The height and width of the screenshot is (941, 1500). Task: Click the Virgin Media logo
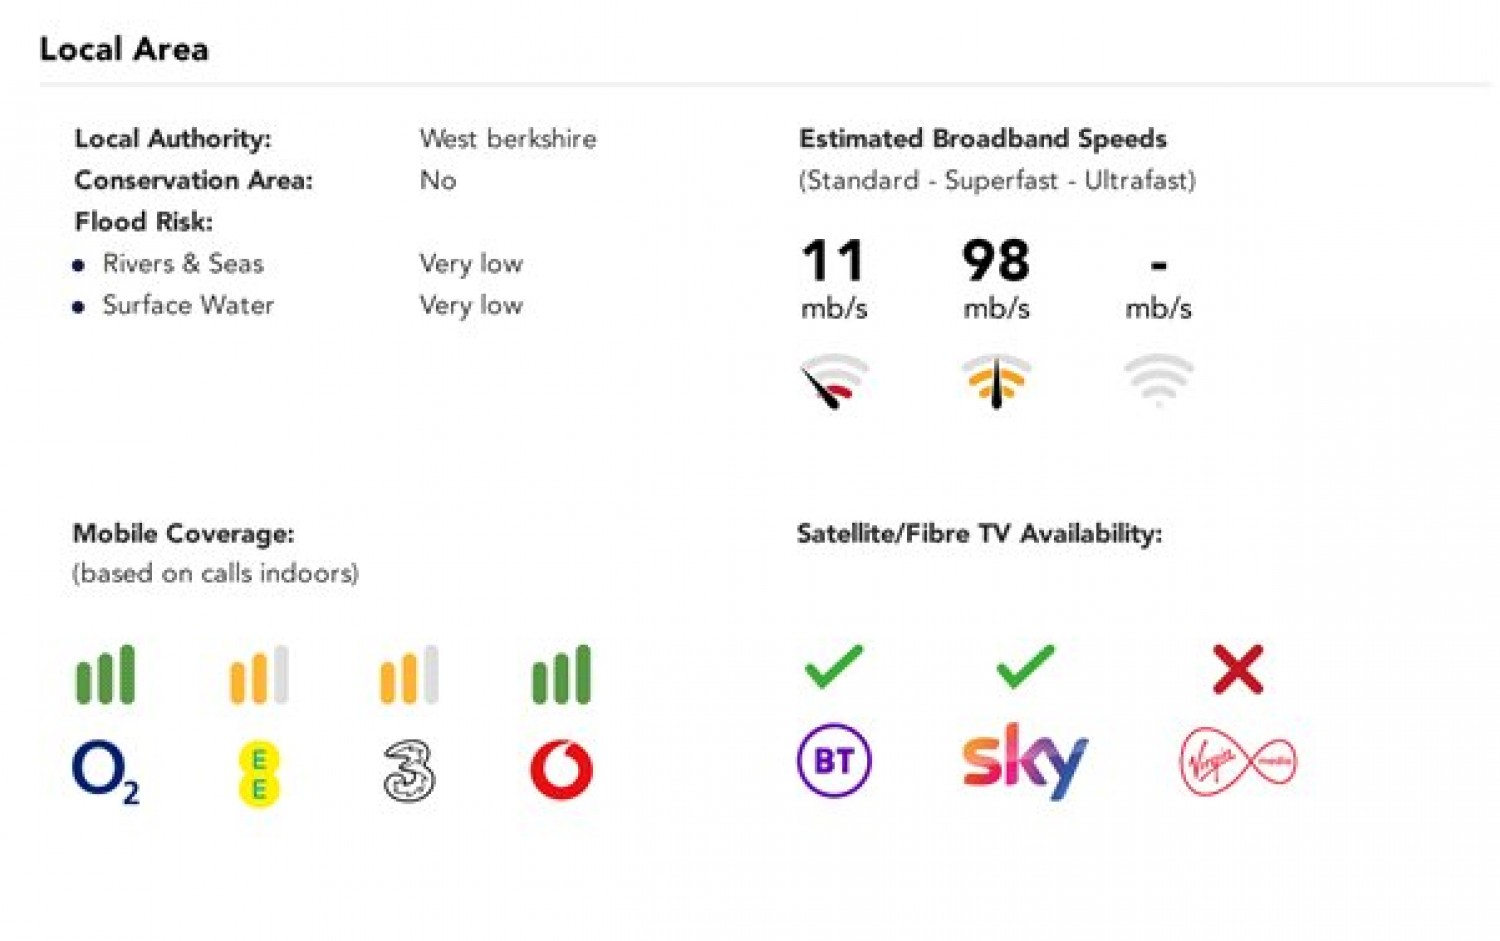point(1238,762)
